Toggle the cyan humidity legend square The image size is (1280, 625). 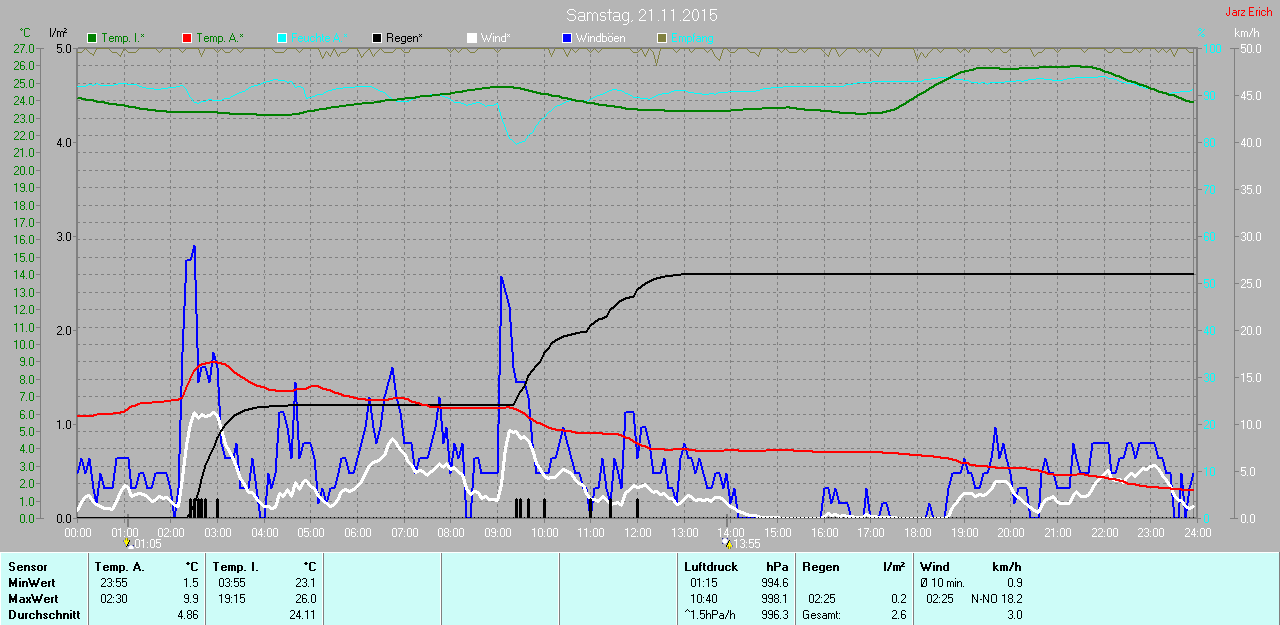click(x=282, y=38)
